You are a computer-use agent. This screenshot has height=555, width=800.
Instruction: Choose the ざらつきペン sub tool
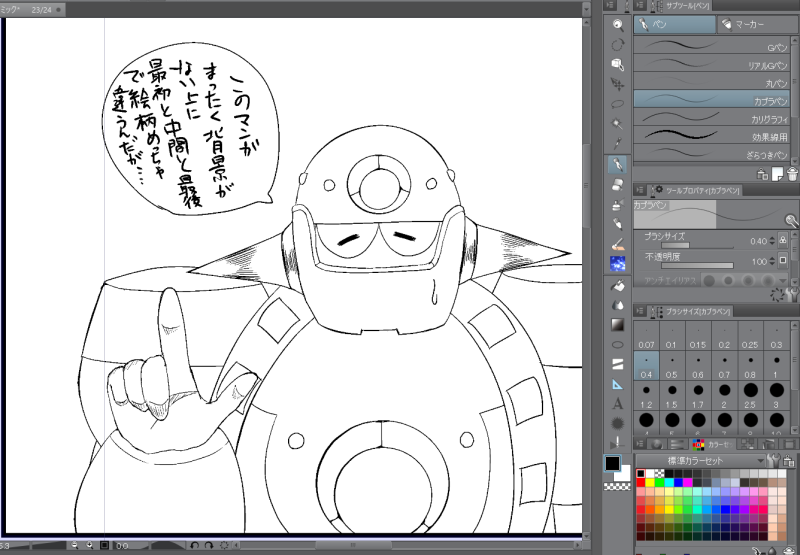tap(712, 153)
